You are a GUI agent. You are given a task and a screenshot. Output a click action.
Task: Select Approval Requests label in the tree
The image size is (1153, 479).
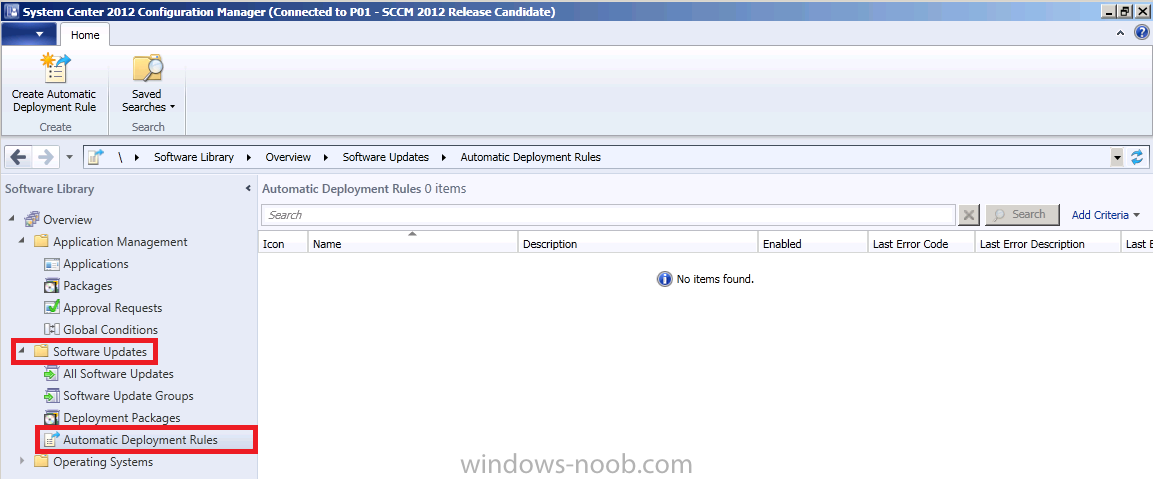[113, 308]
